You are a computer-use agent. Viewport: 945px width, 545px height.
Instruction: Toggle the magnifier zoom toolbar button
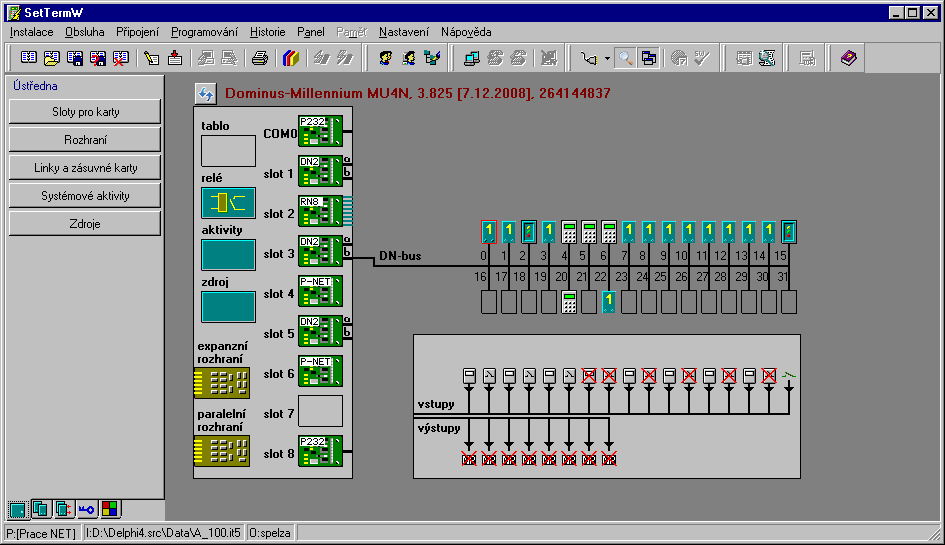(625, 58)
